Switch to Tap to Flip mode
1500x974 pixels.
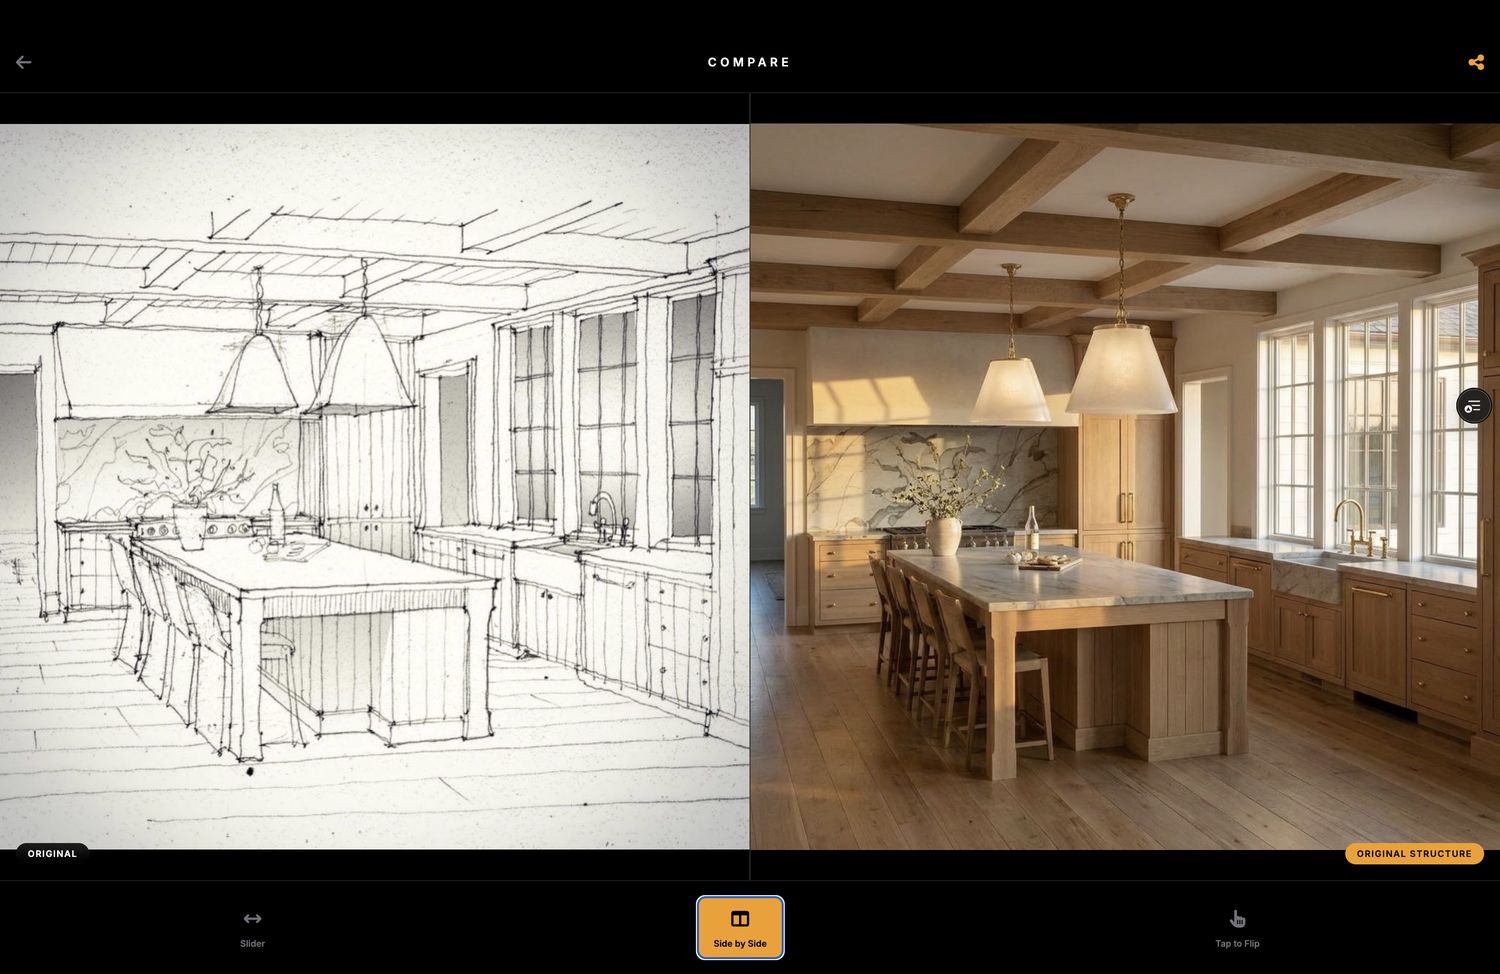pos(1237,928)
